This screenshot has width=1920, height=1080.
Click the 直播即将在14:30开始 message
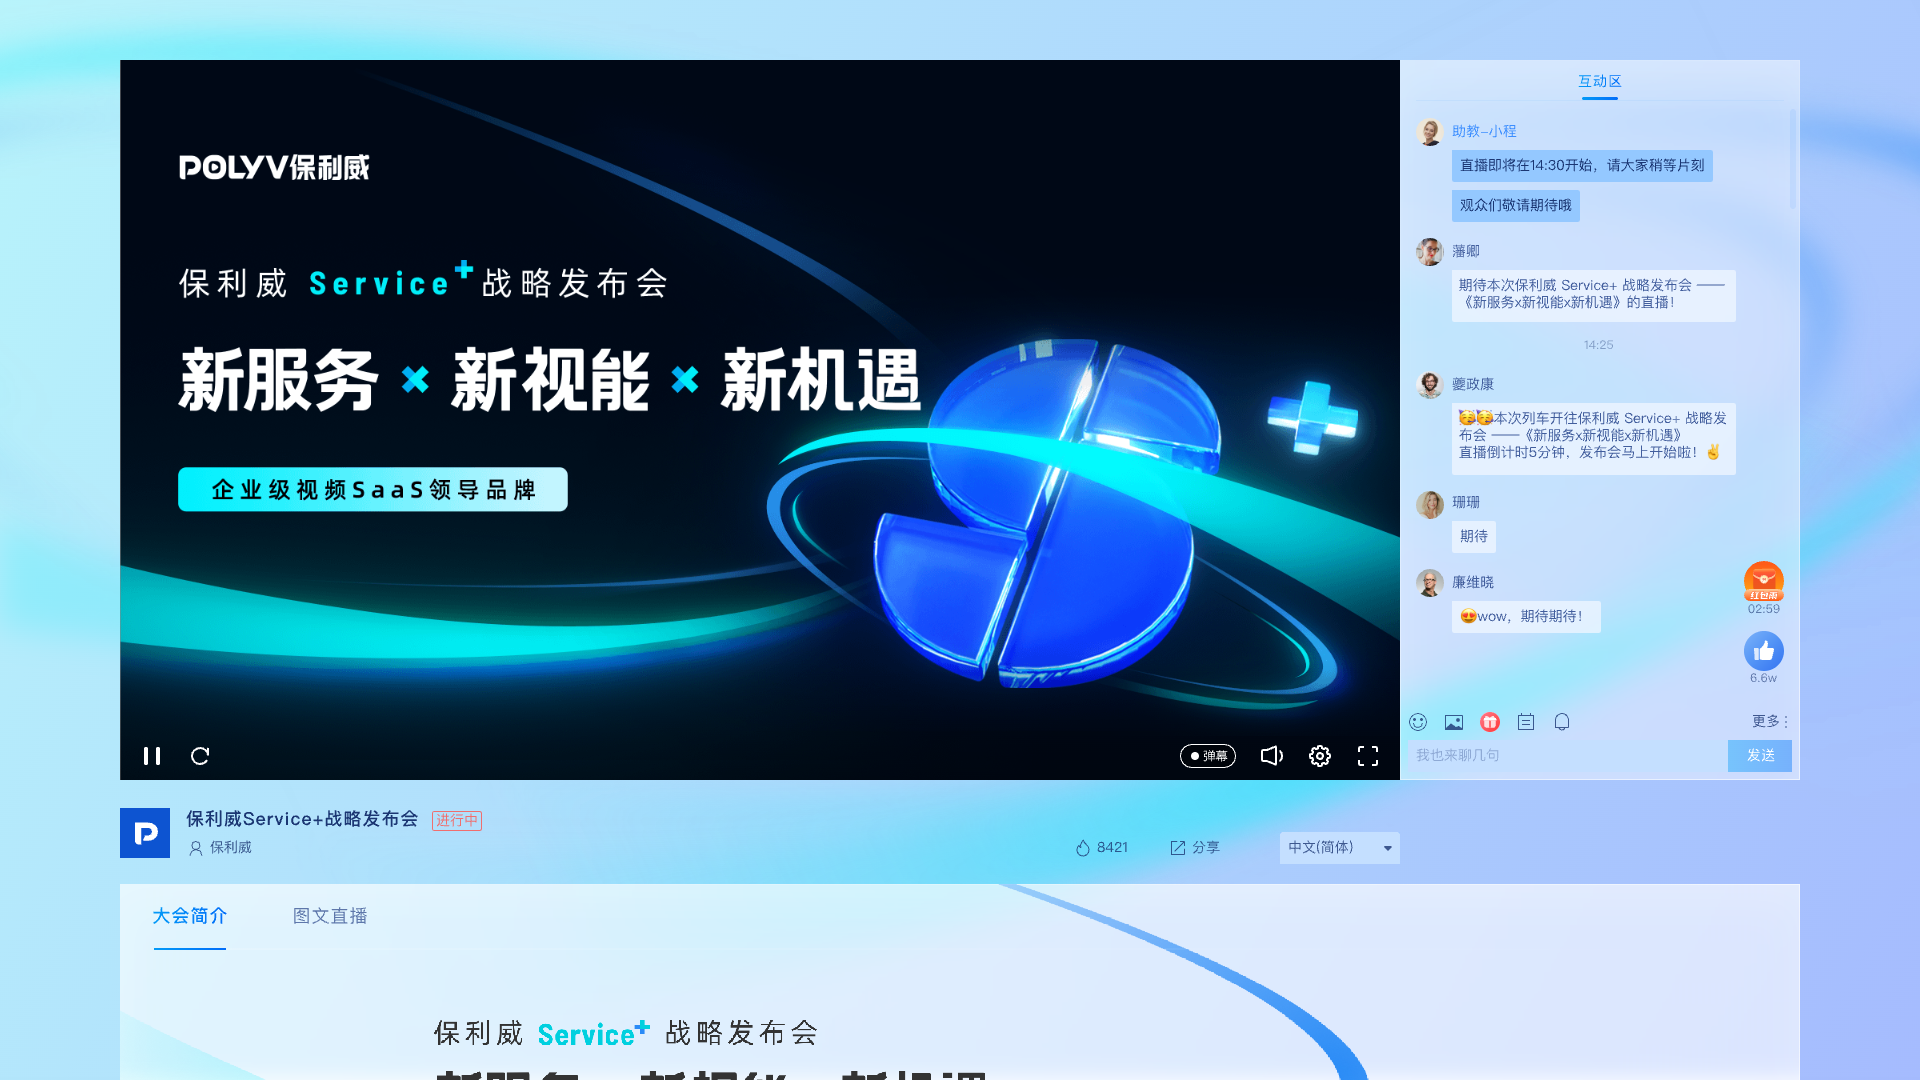pyautogui.click(x=1582, y=165)
